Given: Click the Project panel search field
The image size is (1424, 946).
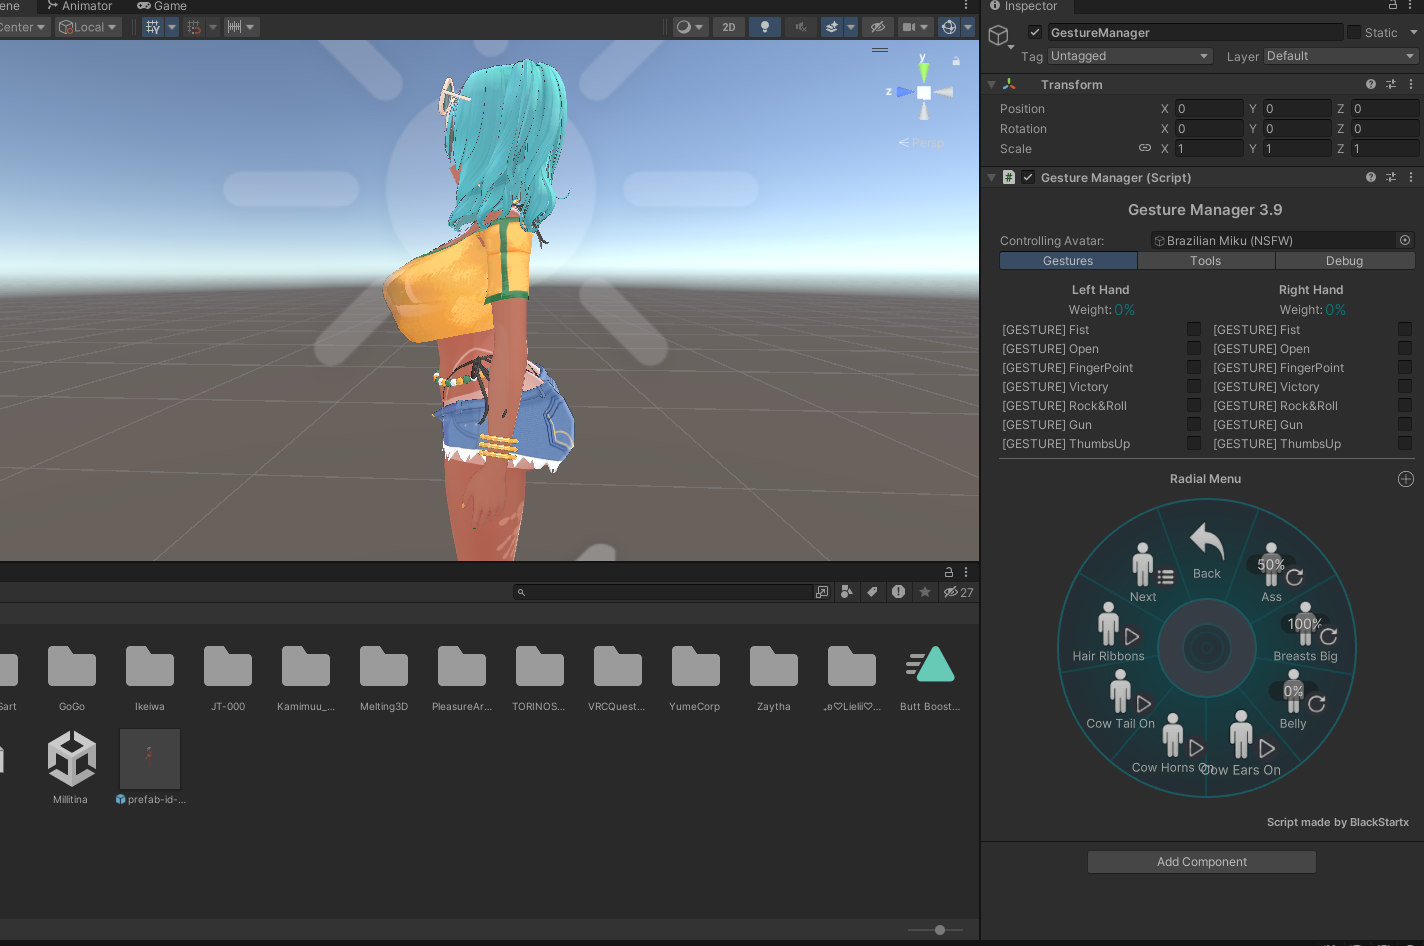Looking at the screenshot, I should [664, 592].
